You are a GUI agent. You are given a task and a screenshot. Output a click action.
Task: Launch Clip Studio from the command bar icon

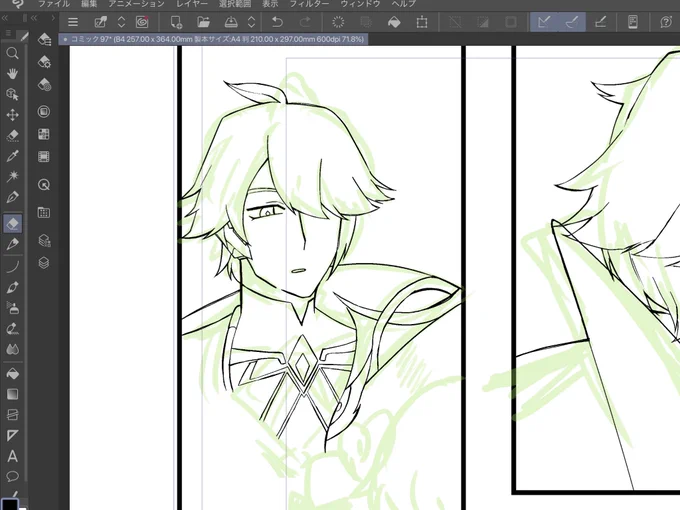click(x=101, y=22)
